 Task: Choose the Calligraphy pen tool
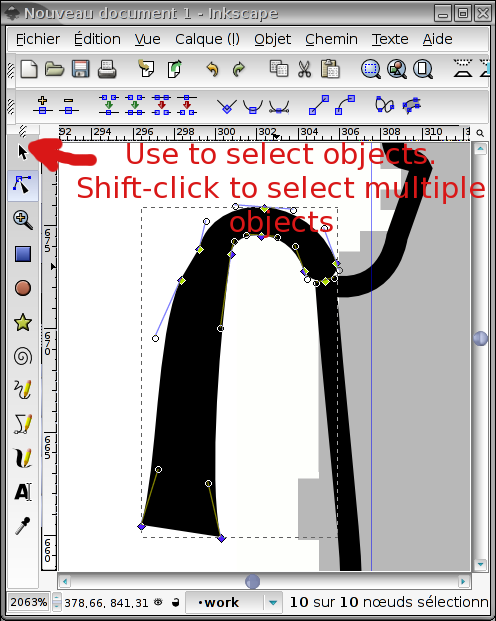point(23,458)
